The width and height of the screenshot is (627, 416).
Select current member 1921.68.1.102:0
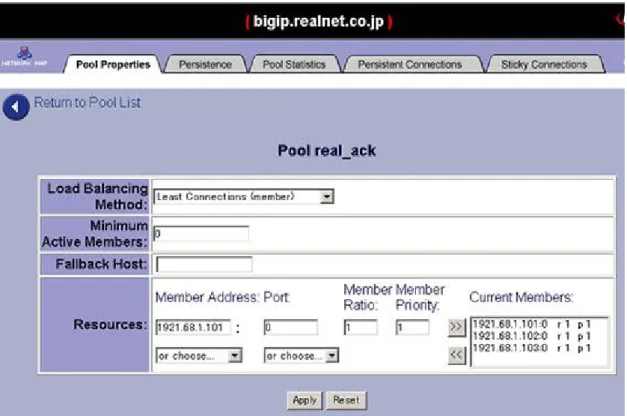pos(531,336)
